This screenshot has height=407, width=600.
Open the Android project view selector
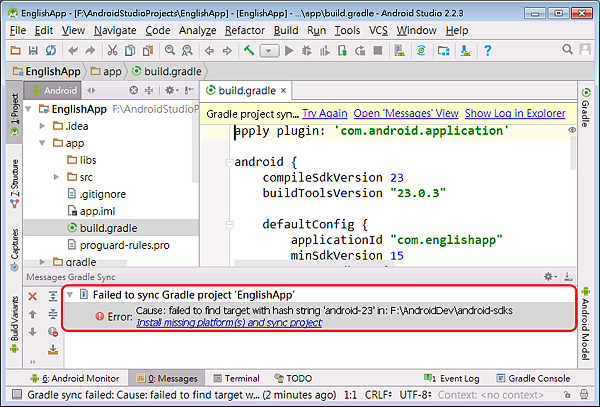tap(53, 90)
